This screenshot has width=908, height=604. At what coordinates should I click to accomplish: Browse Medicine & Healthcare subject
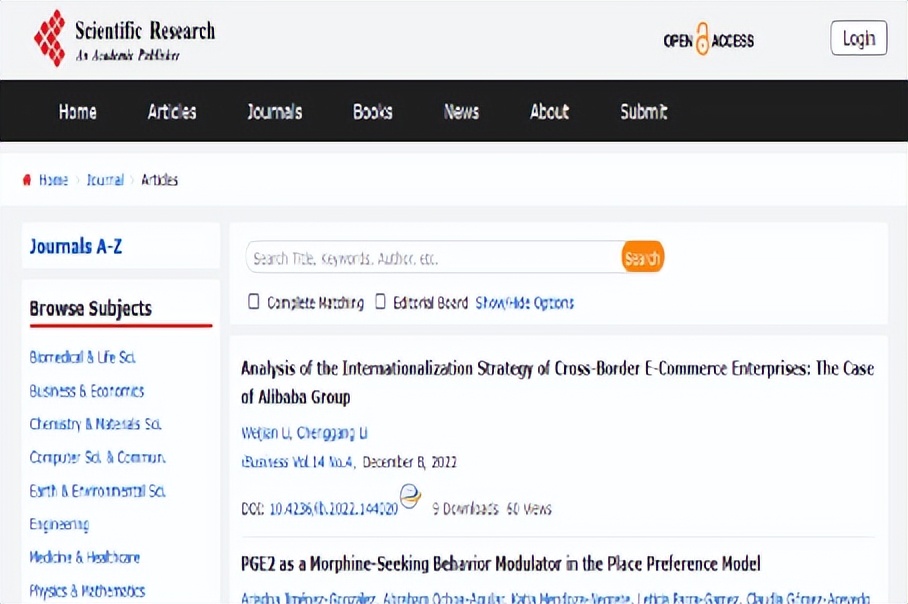[85, 558]
